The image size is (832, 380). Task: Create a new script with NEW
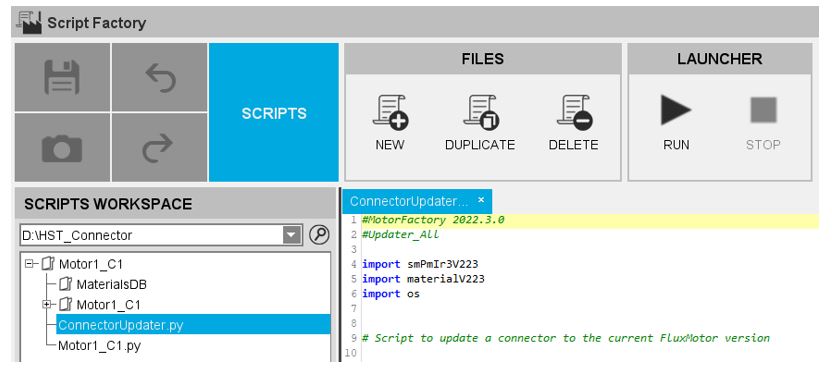(x=390, y=123)
